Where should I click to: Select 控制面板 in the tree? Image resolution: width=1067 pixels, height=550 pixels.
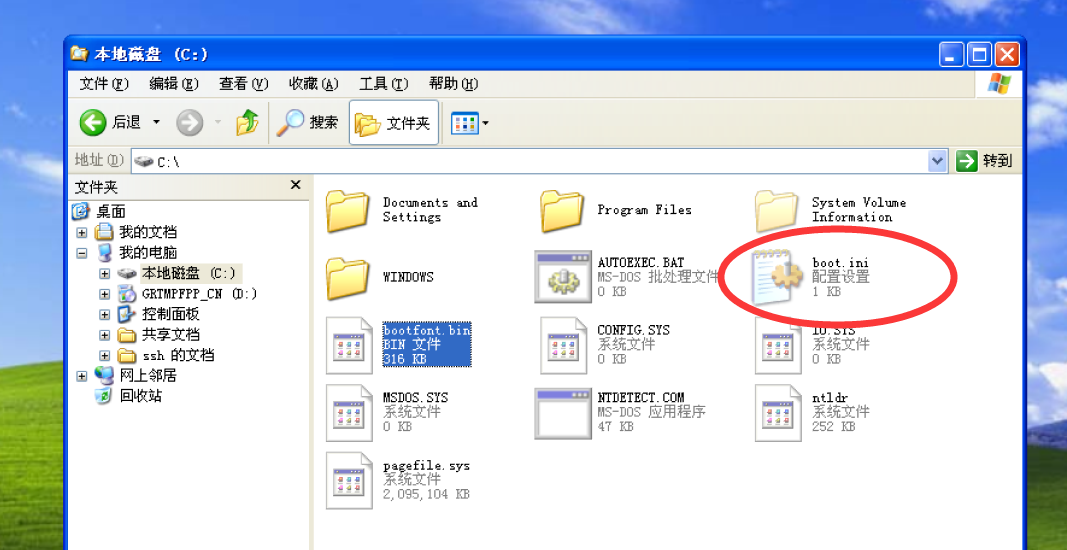coord(170,314)
